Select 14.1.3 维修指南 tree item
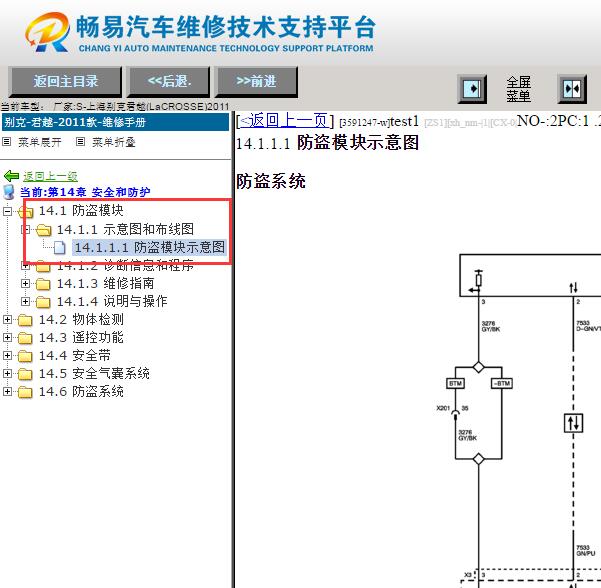601x588 pixels. click(105, 283)
